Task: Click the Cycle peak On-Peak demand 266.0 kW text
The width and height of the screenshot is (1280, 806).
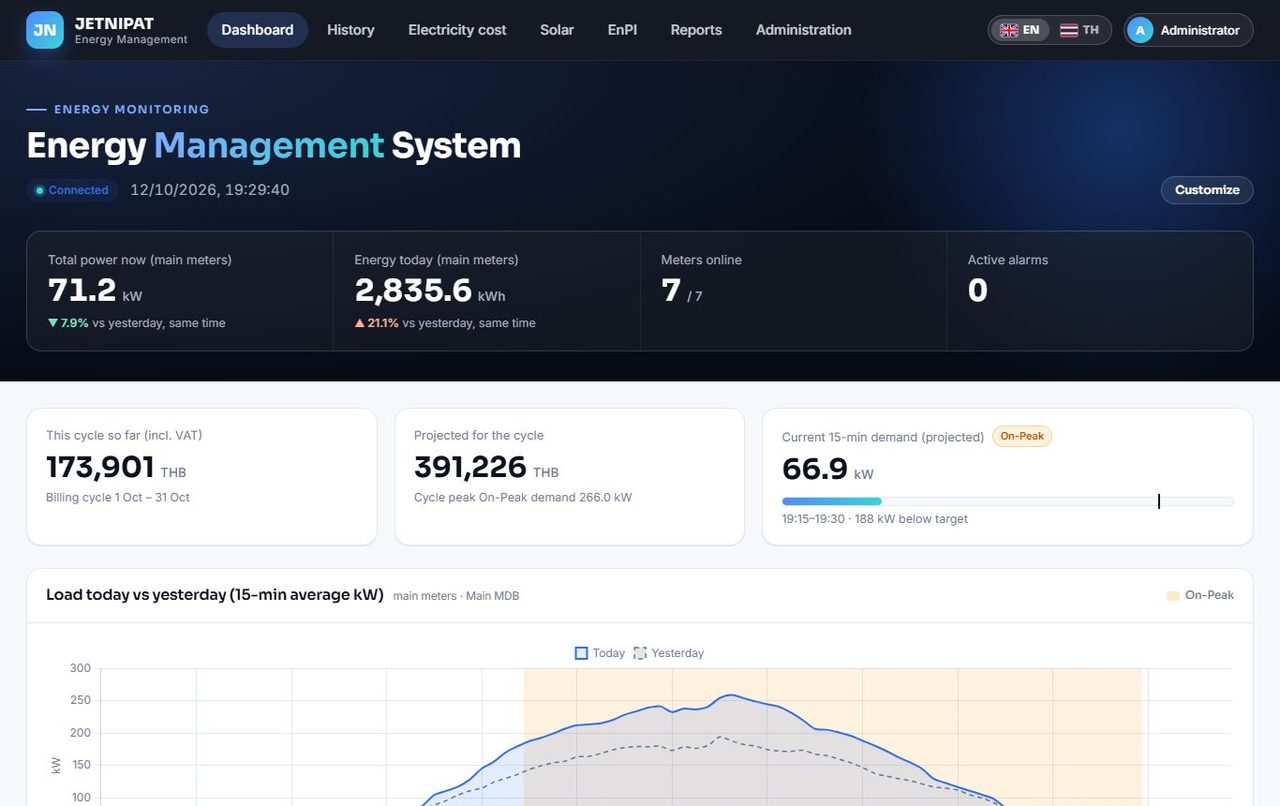Action: coord(523,497)
